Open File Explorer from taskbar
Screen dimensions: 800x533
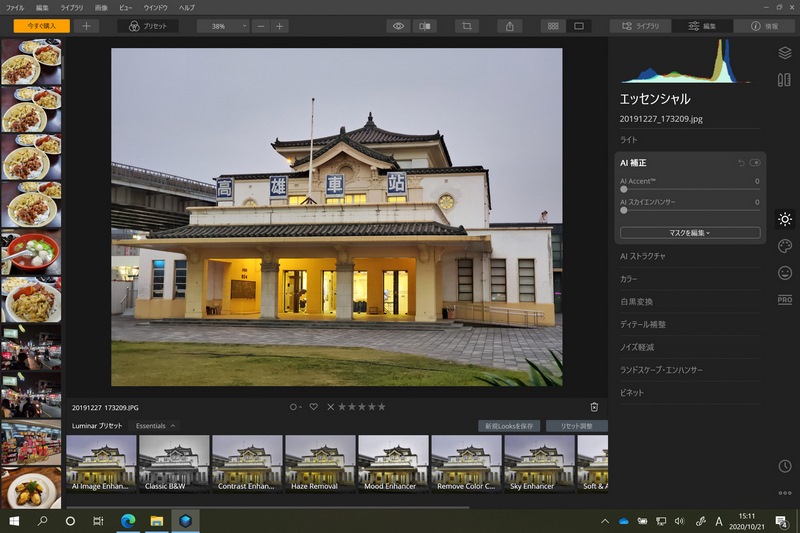click(x=157, y=521)
